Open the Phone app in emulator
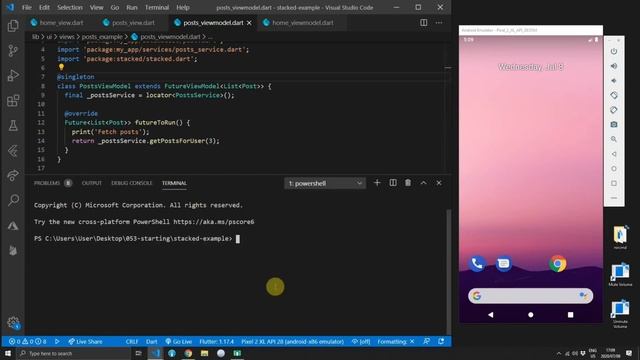 [477, 264]
